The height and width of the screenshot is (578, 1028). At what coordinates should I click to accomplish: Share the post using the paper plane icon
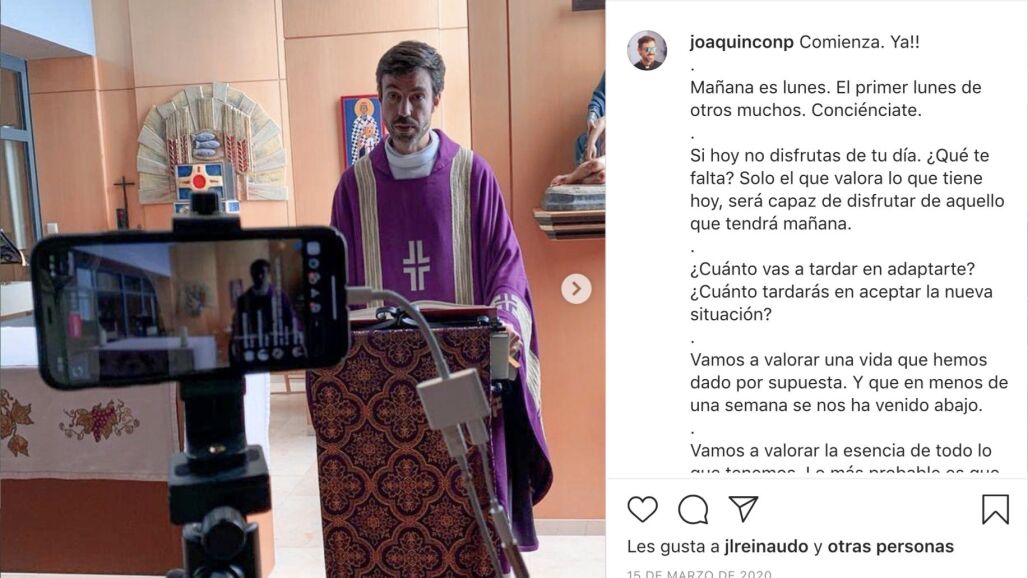click(743, 509)
